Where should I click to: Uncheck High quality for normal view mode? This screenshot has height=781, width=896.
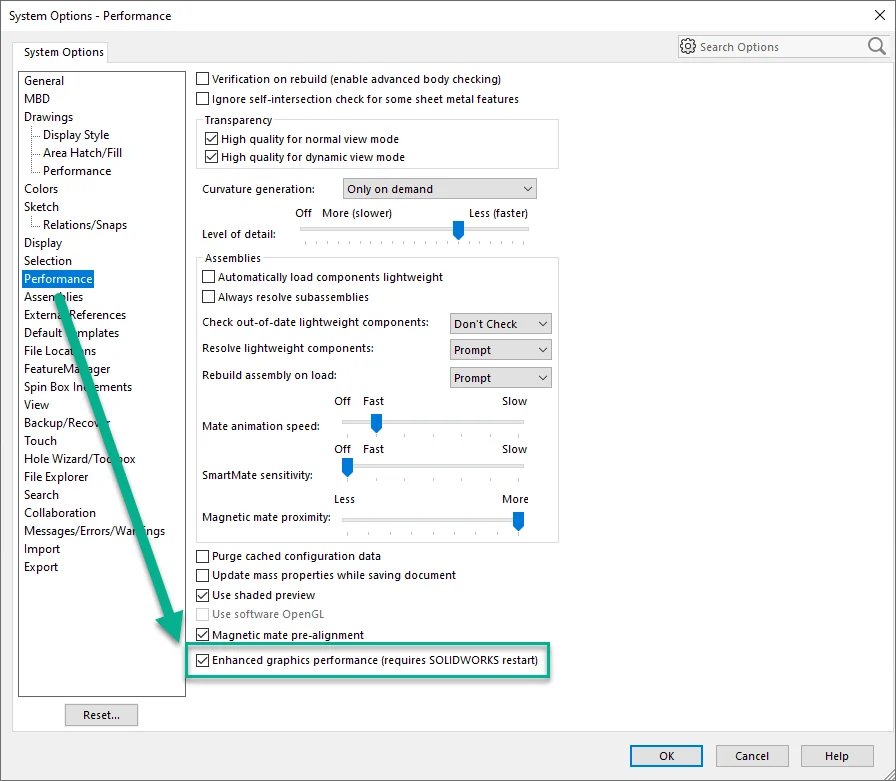coord(211,138)
